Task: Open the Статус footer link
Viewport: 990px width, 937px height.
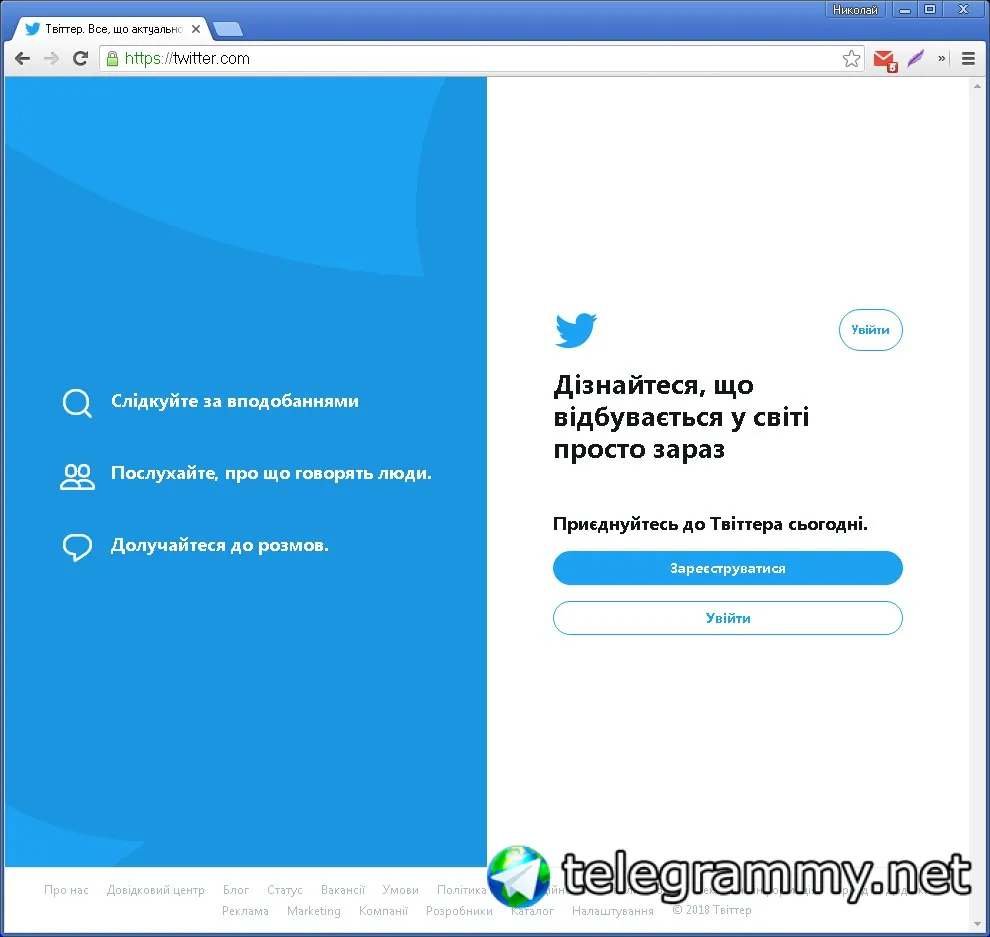Action: (285, 890)
